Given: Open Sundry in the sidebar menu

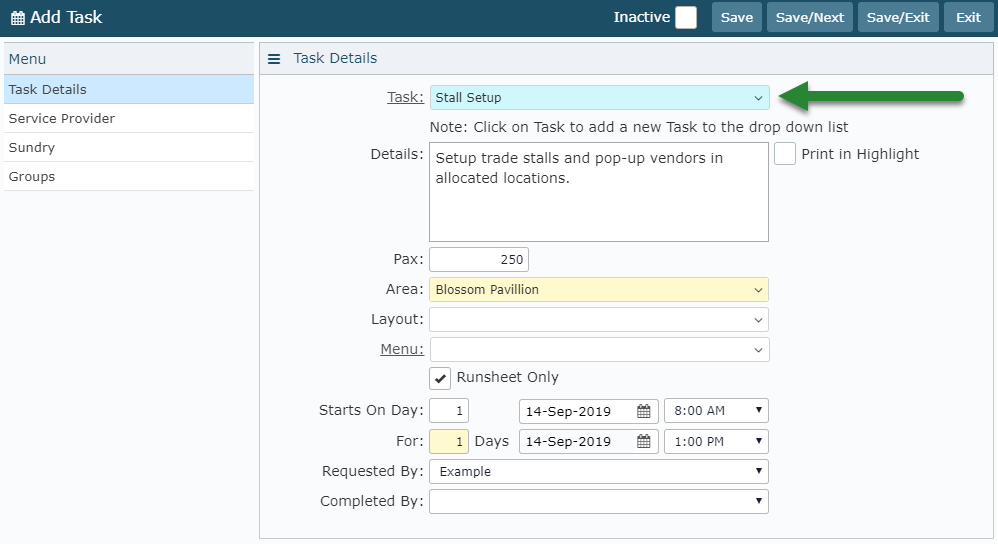Looking at the screenshot, I should pyautogui.click(x=129, y=148).
